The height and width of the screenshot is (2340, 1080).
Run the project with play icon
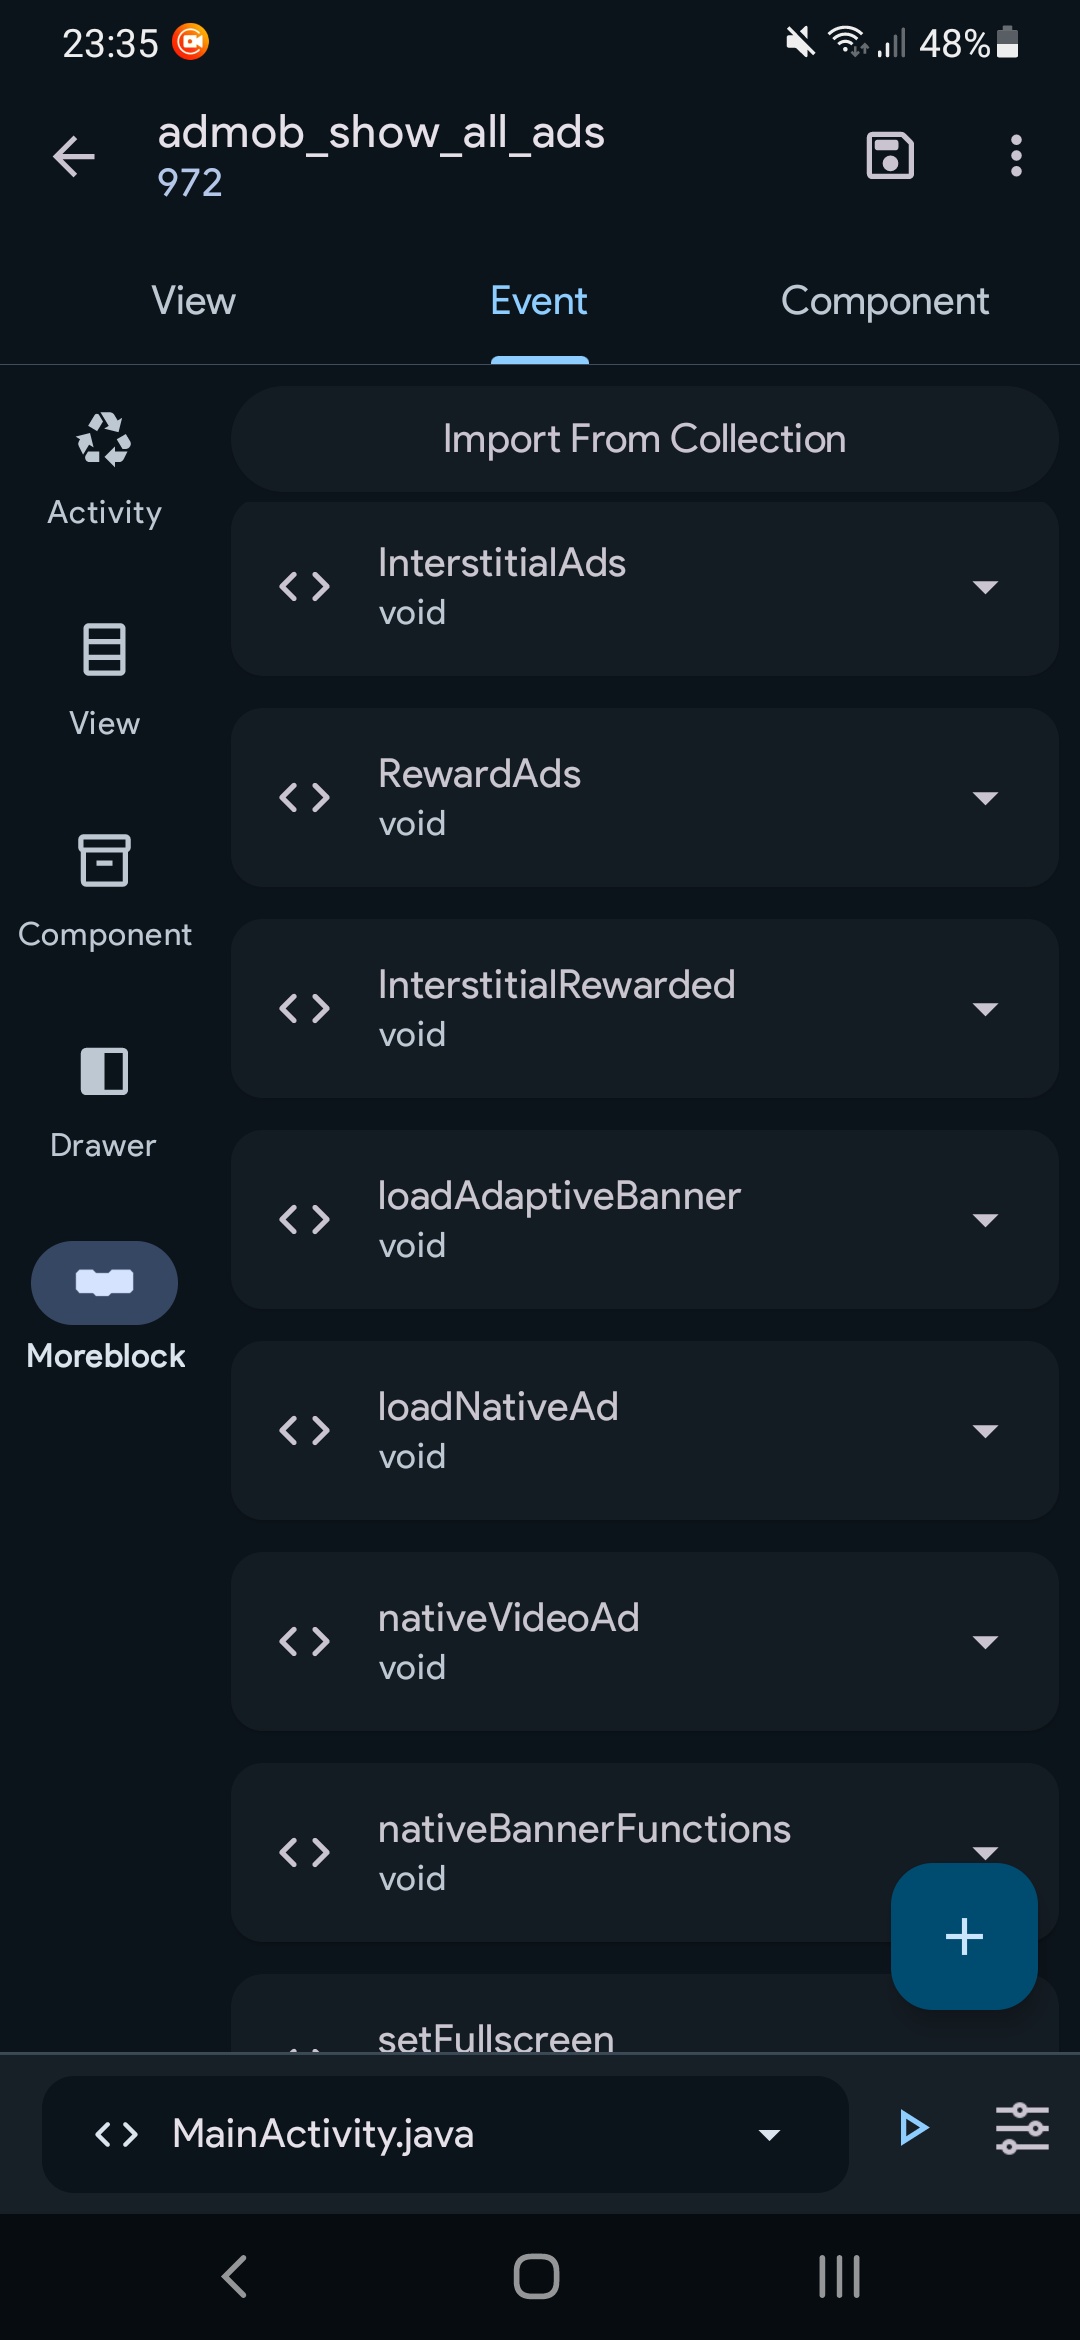point(913,2128)
